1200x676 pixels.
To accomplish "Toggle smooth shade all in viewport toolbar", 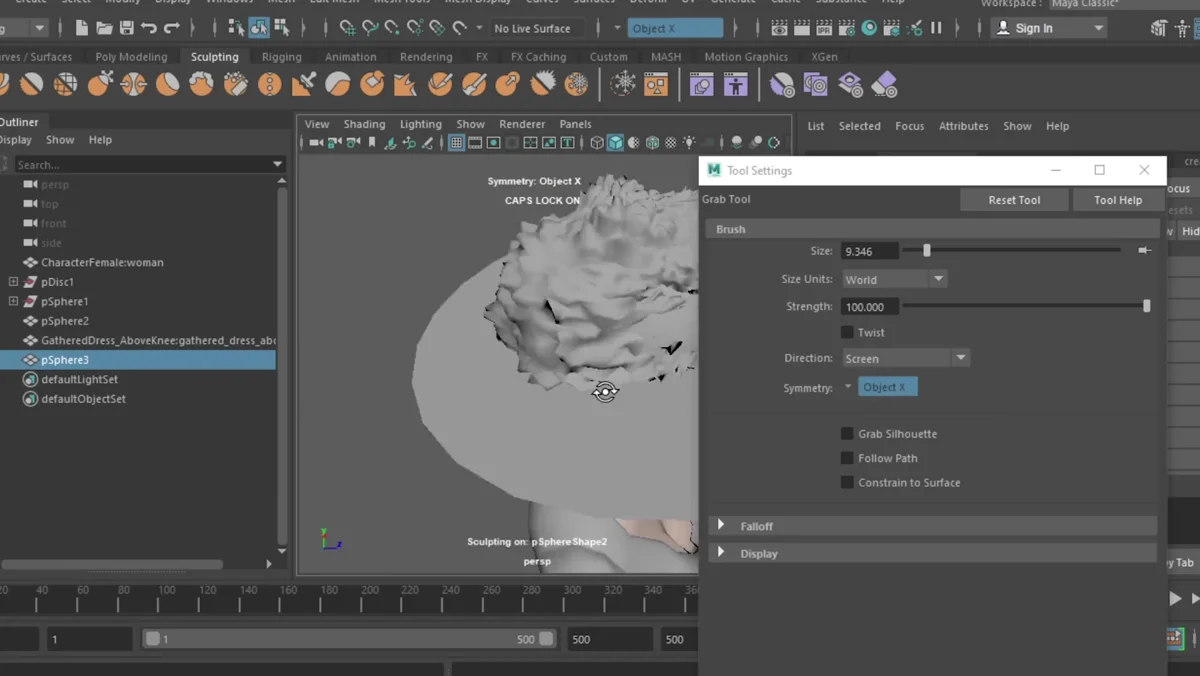I will tap(615, 143).
